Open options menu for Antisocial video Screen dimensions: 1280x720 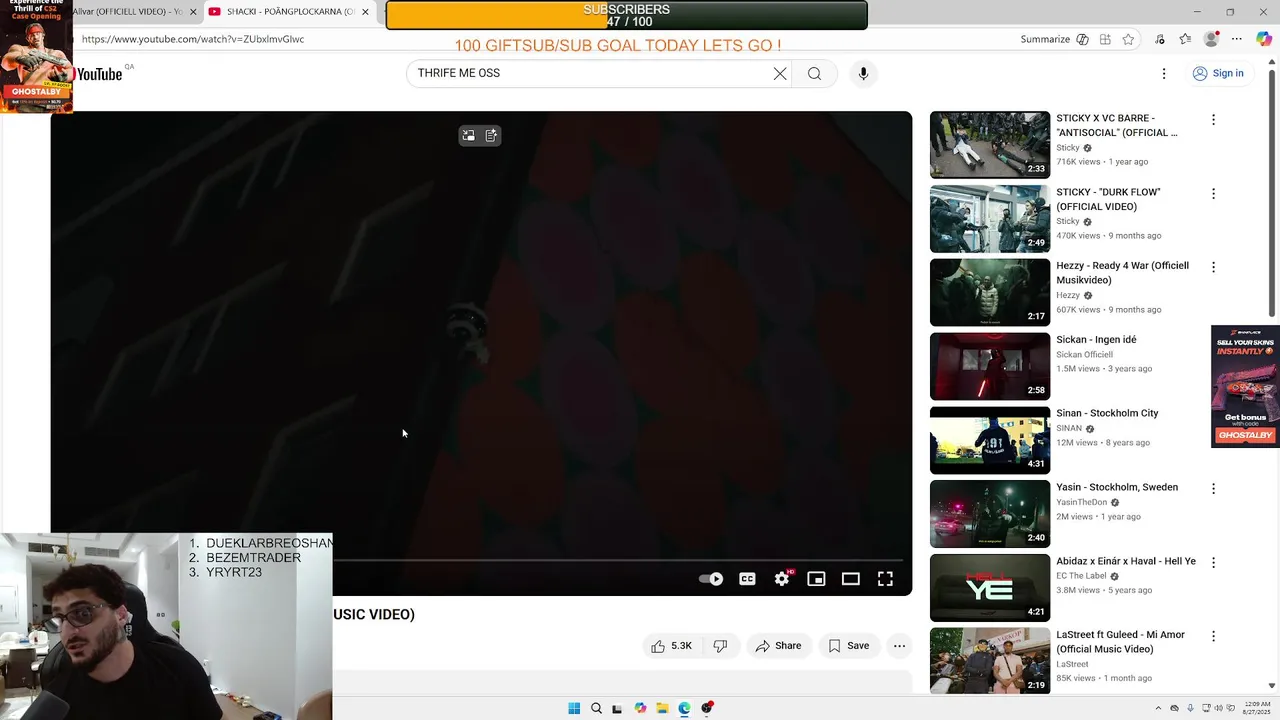point(1213,120)
